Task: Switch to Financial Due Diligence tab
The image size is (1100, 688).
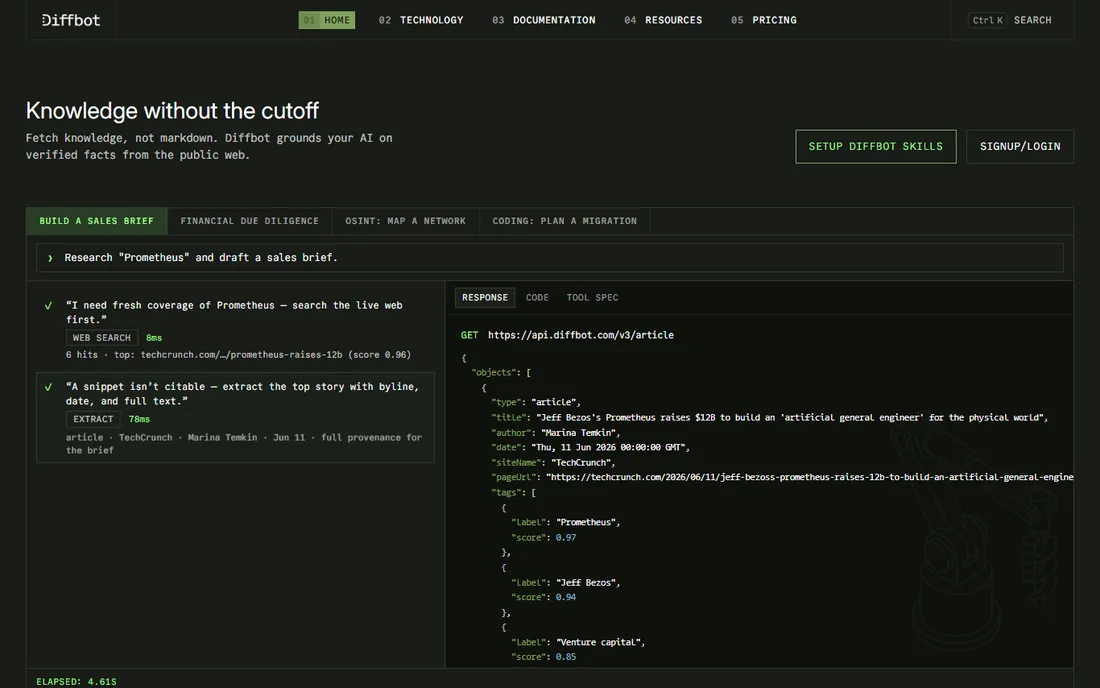Action: (250, 221)
